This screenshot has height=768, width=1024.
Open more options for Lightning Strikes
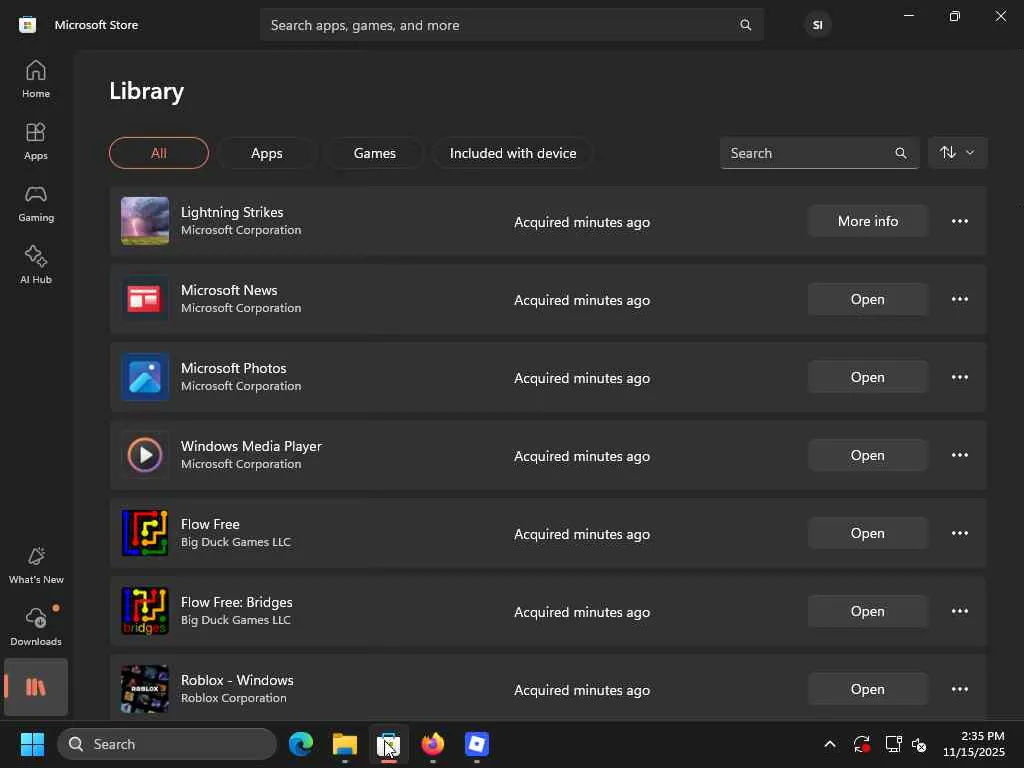959,221
